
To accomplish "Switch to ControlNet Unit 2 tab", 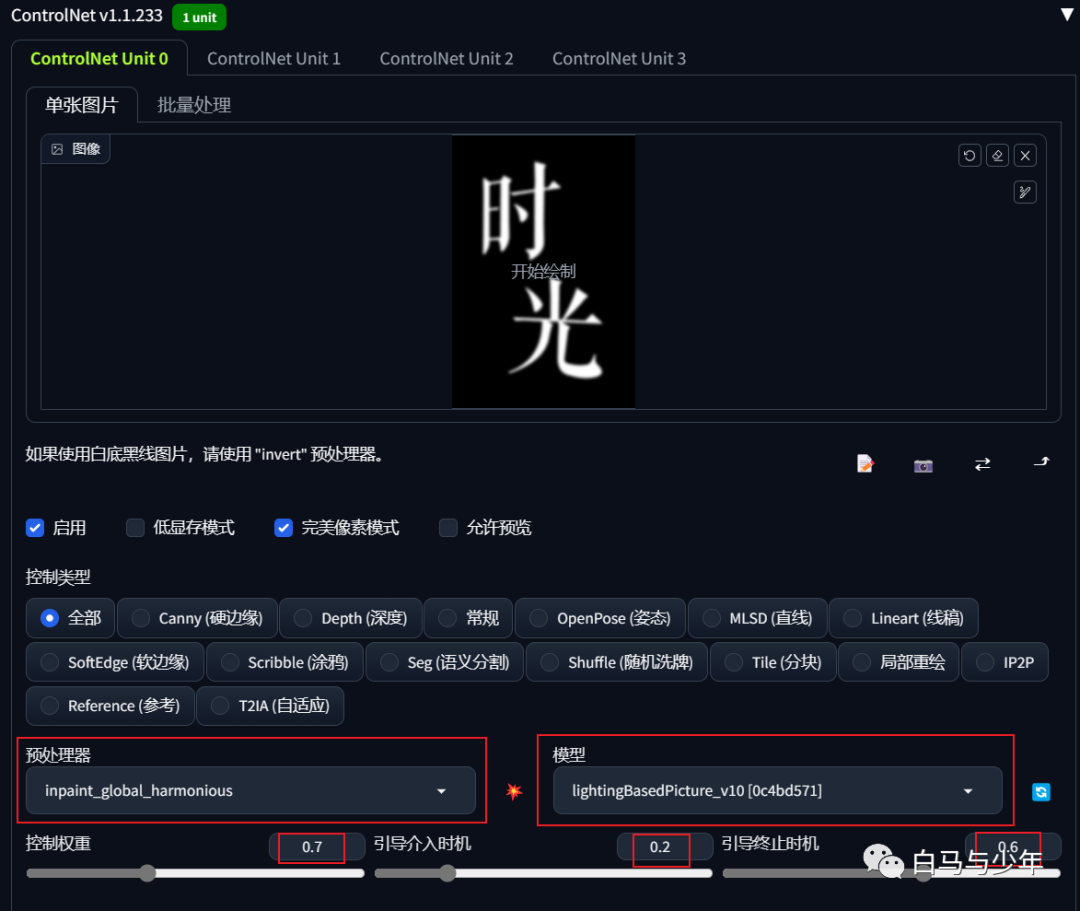I will [446, 59].
